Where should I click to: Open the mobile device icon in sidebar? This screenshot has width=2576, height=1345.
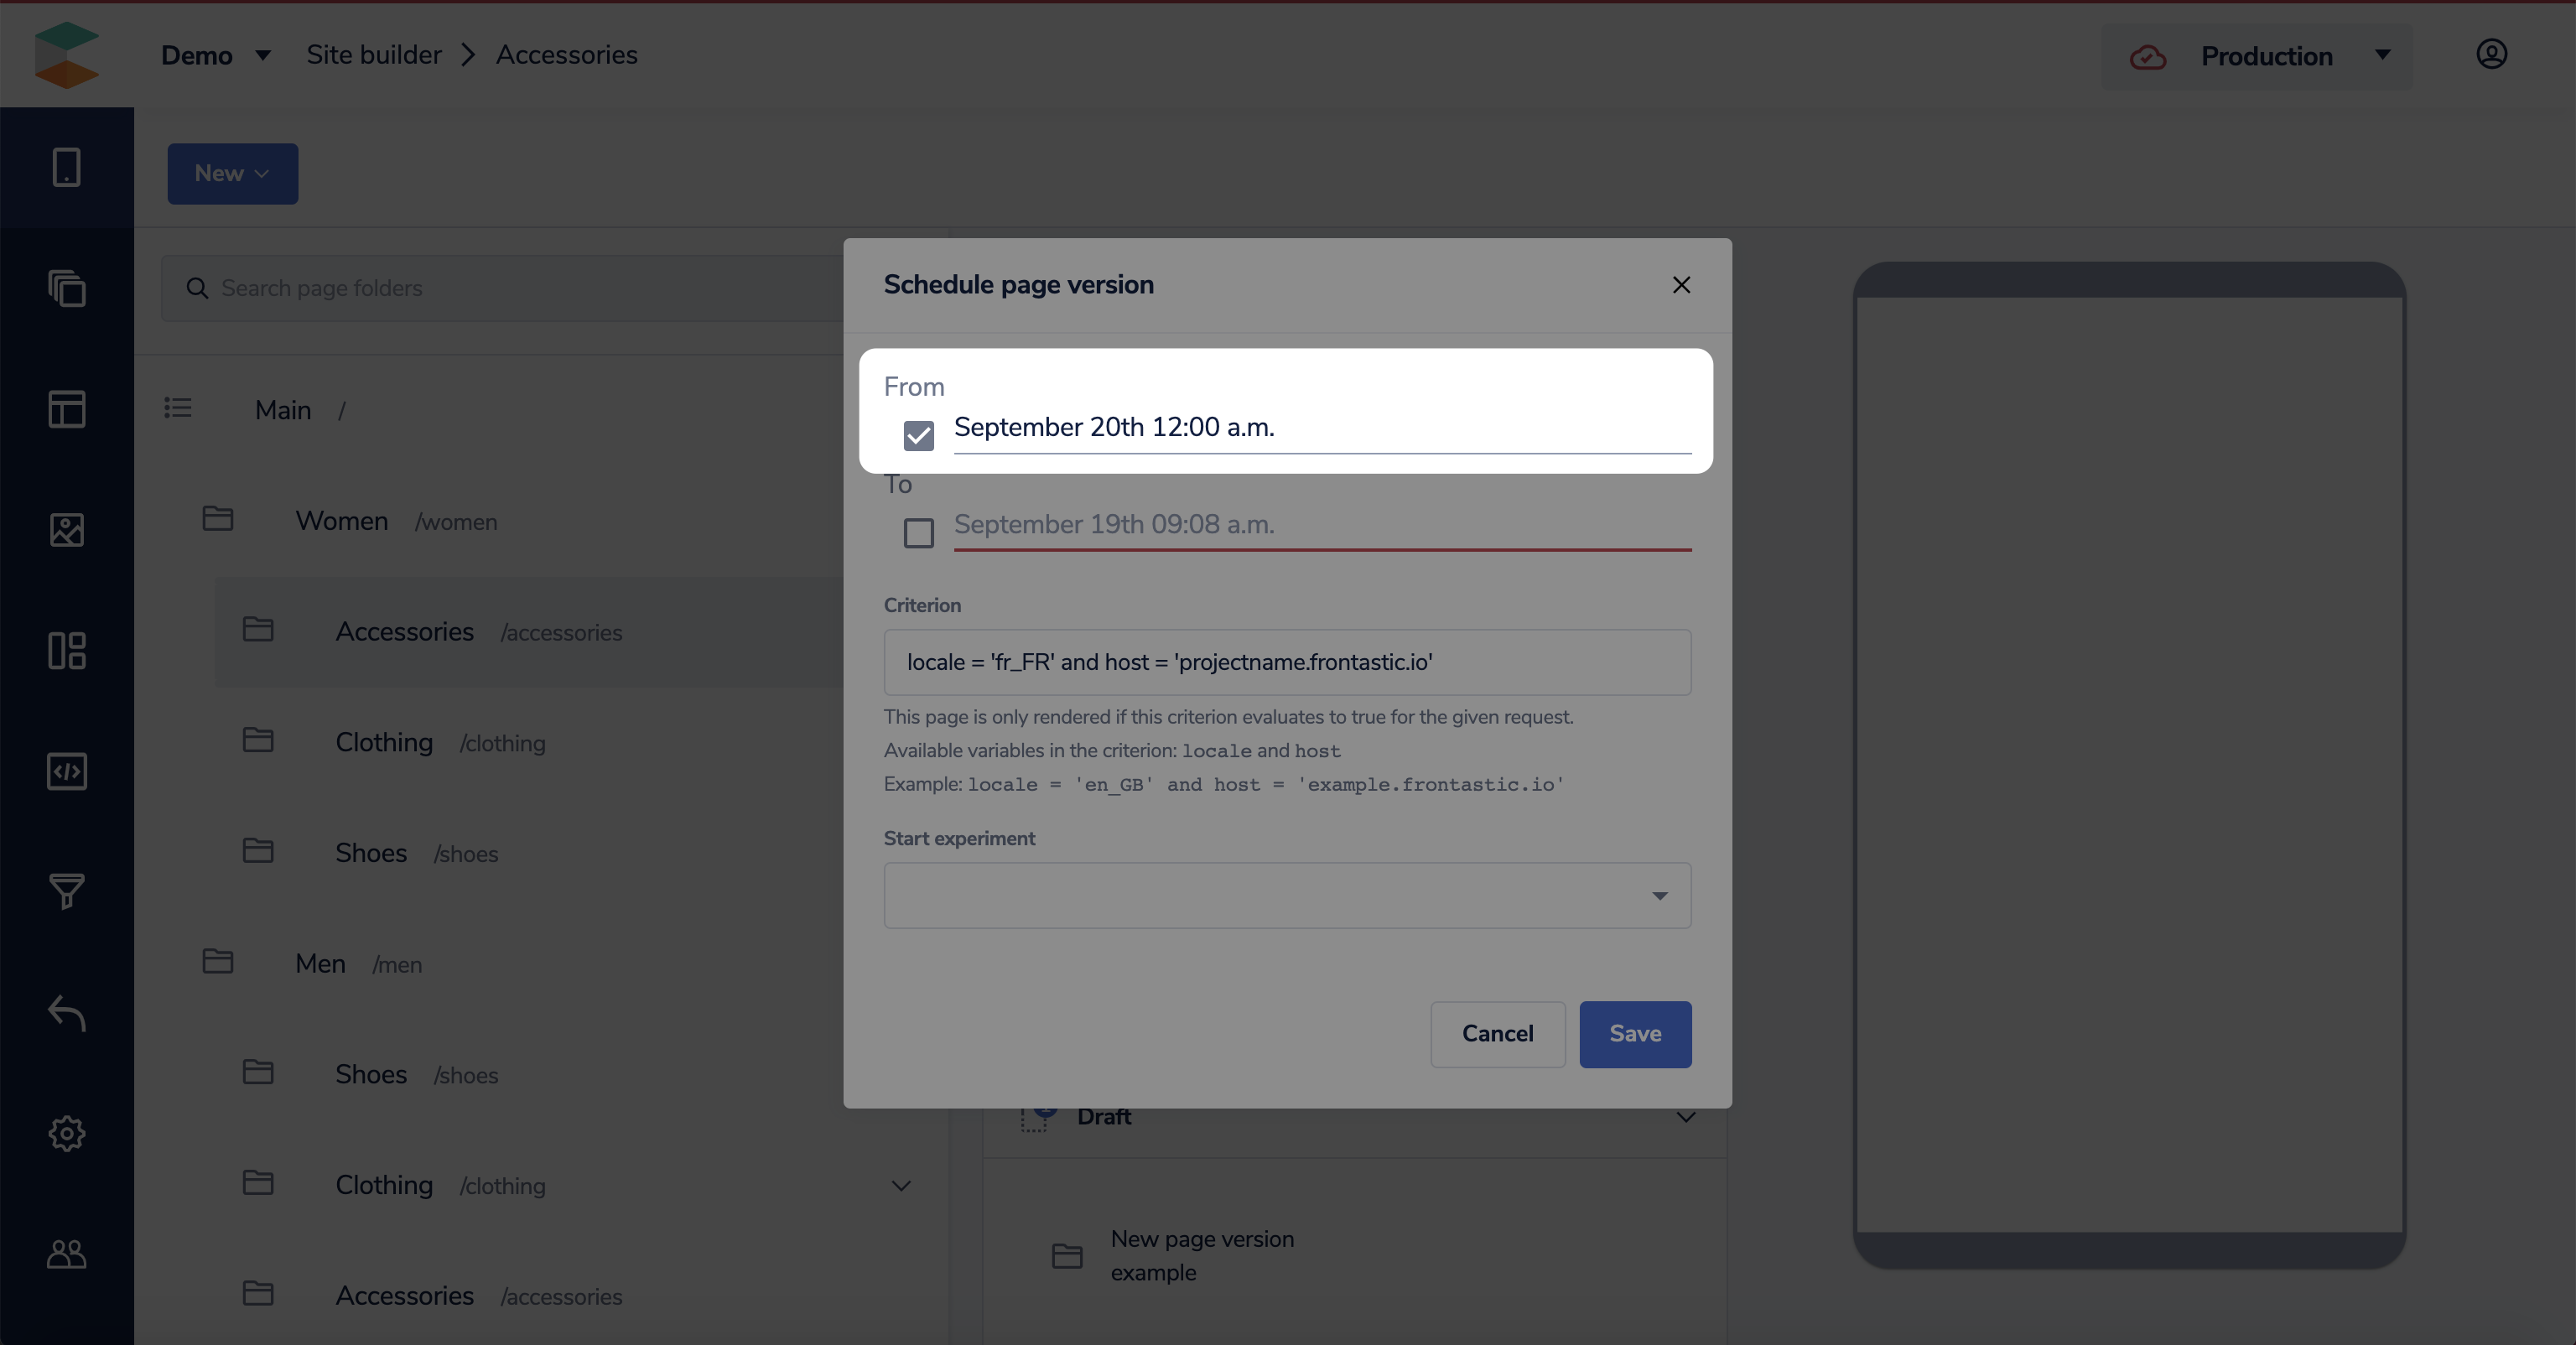tap(66, 167)
